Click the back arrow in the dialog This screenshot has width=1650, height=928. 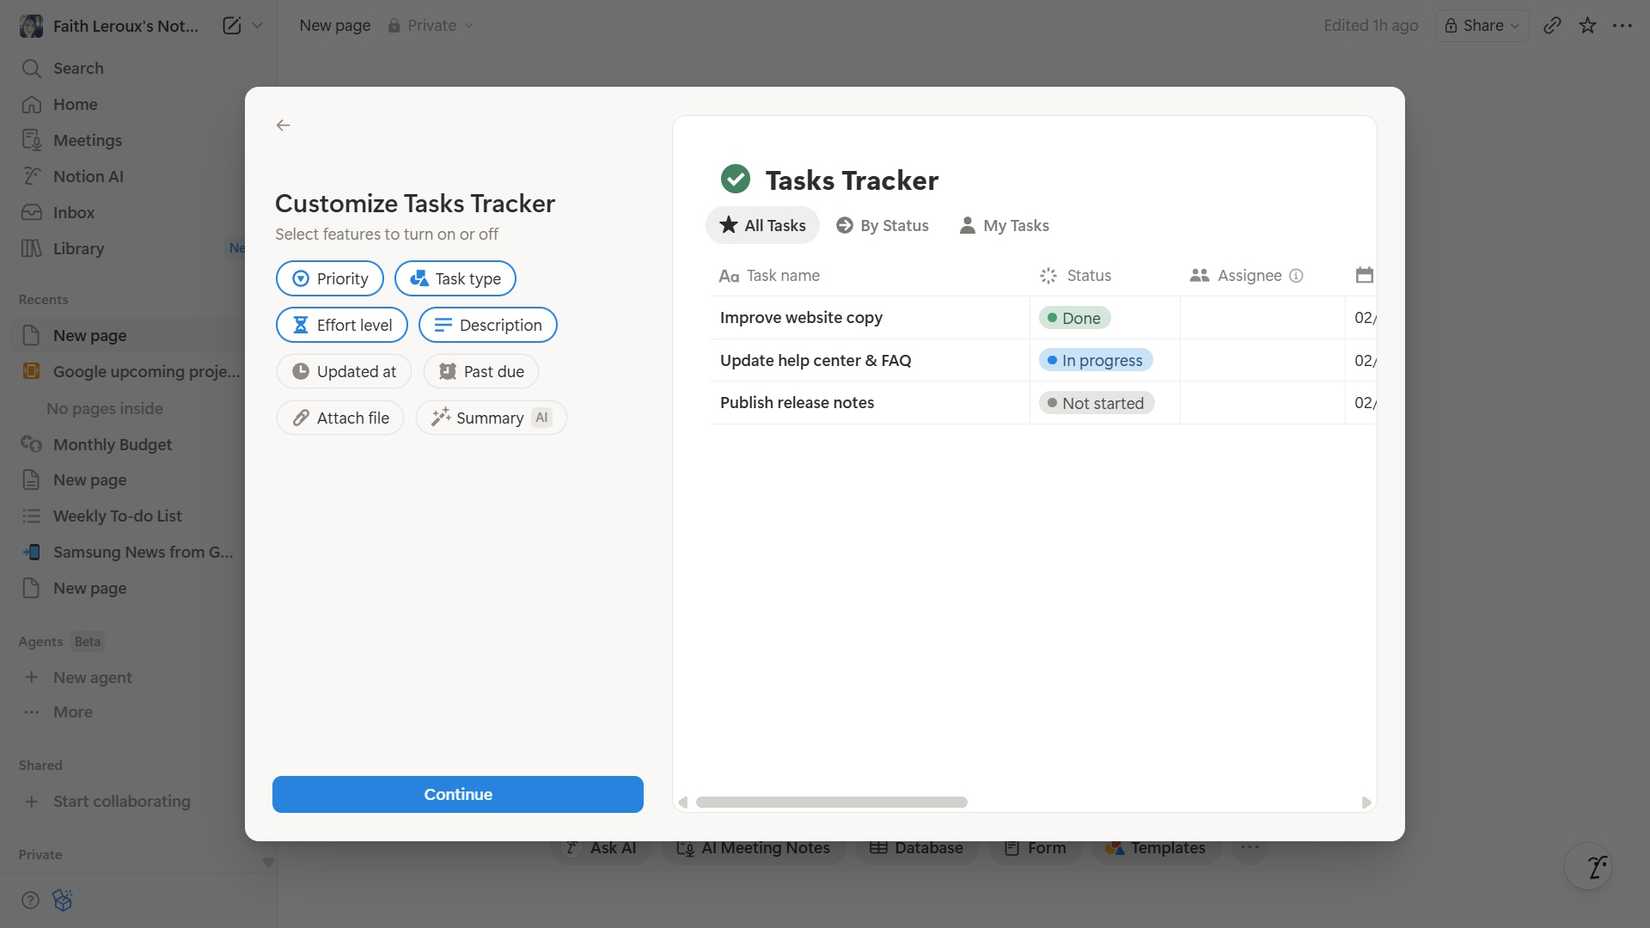[x=283, y=125]
